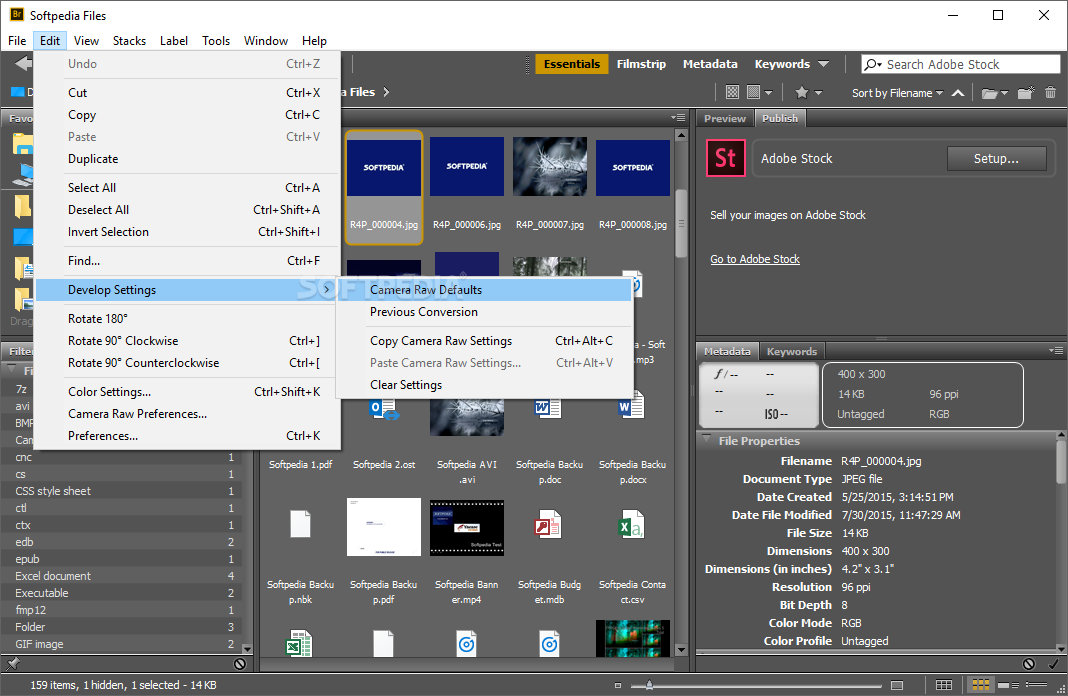1068x696 pixels.
Task: Expand the workspace switcher arrow after Keywords
Action: 823,63
